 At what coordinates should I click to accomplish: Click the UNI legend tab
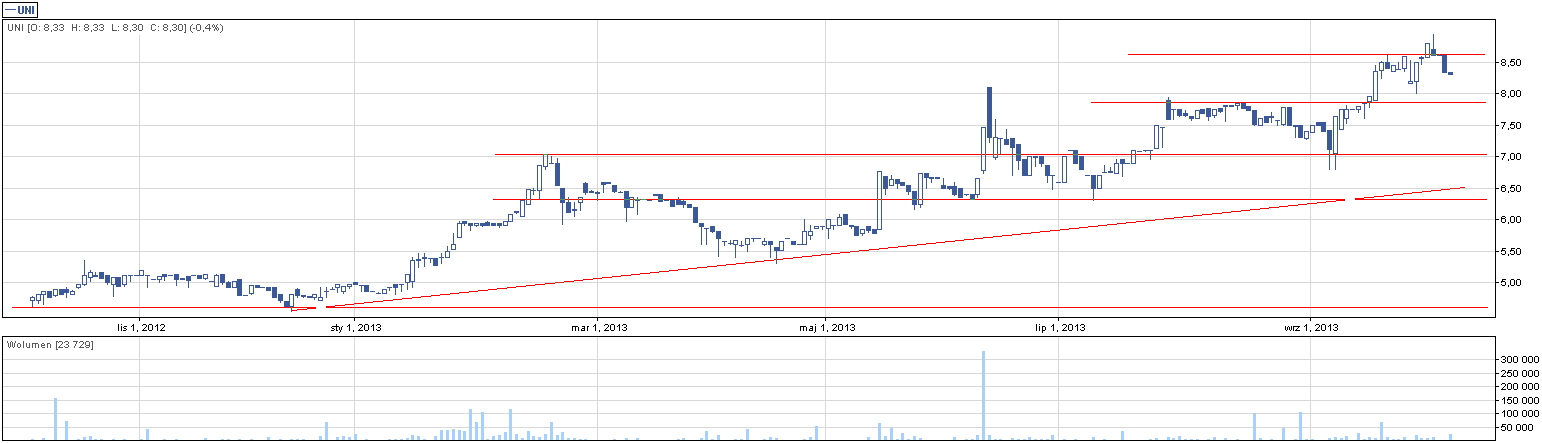pyautogui.click(x=20, y=10)
